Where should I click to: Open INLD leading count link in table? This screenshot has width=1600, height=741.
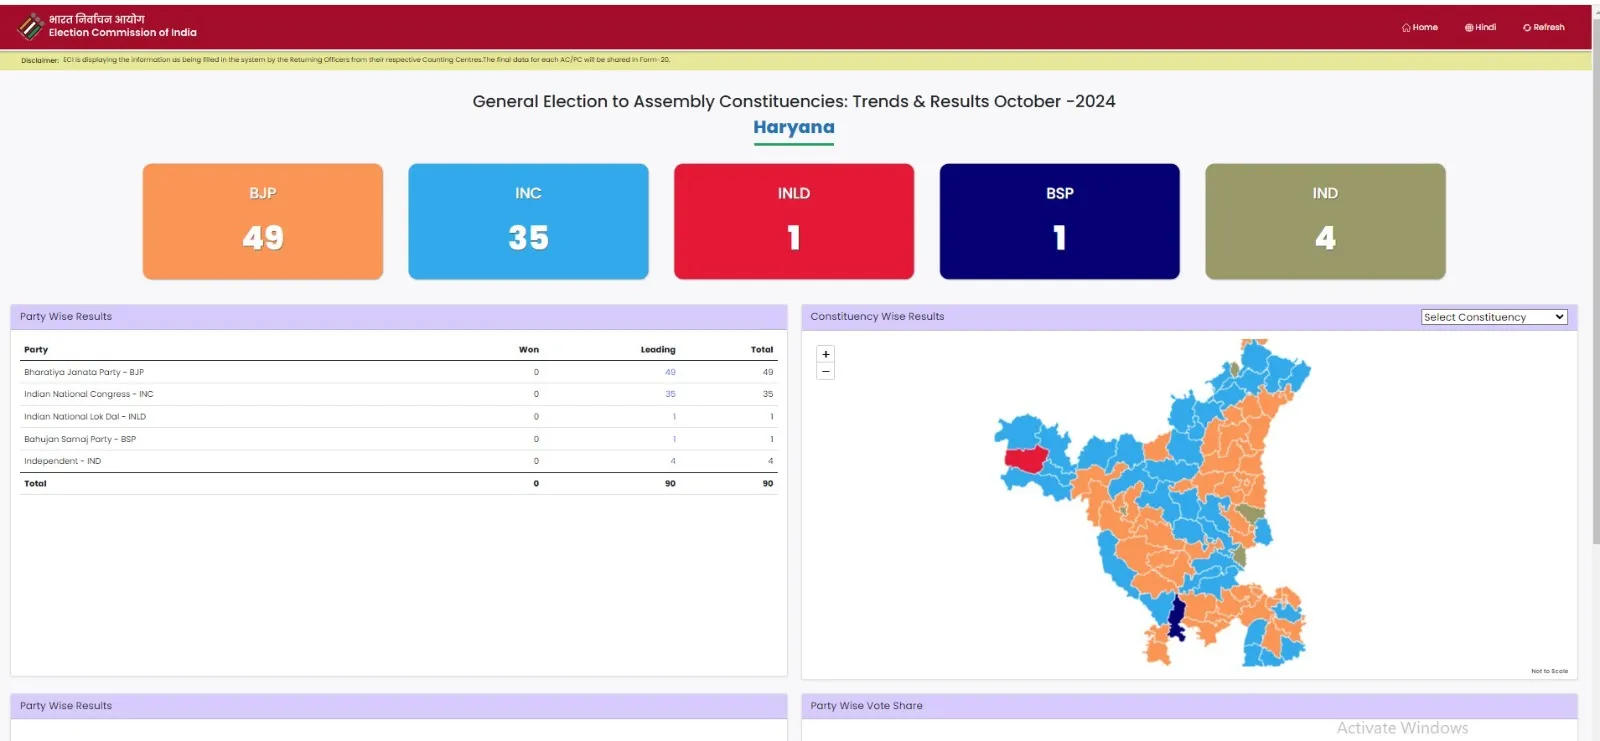(674, 417)
